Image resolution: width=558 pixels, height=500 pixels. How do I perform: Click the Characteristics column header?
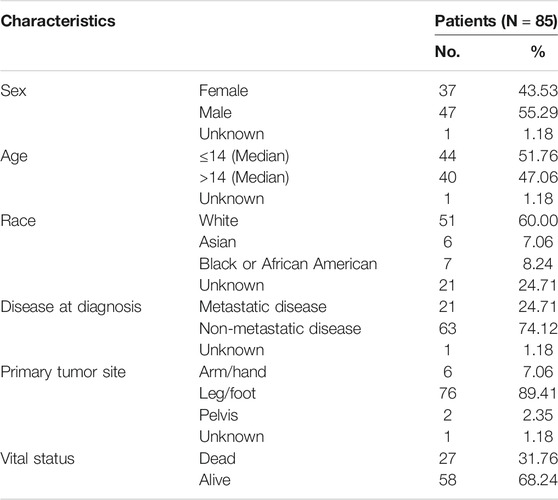coord(58,21)
